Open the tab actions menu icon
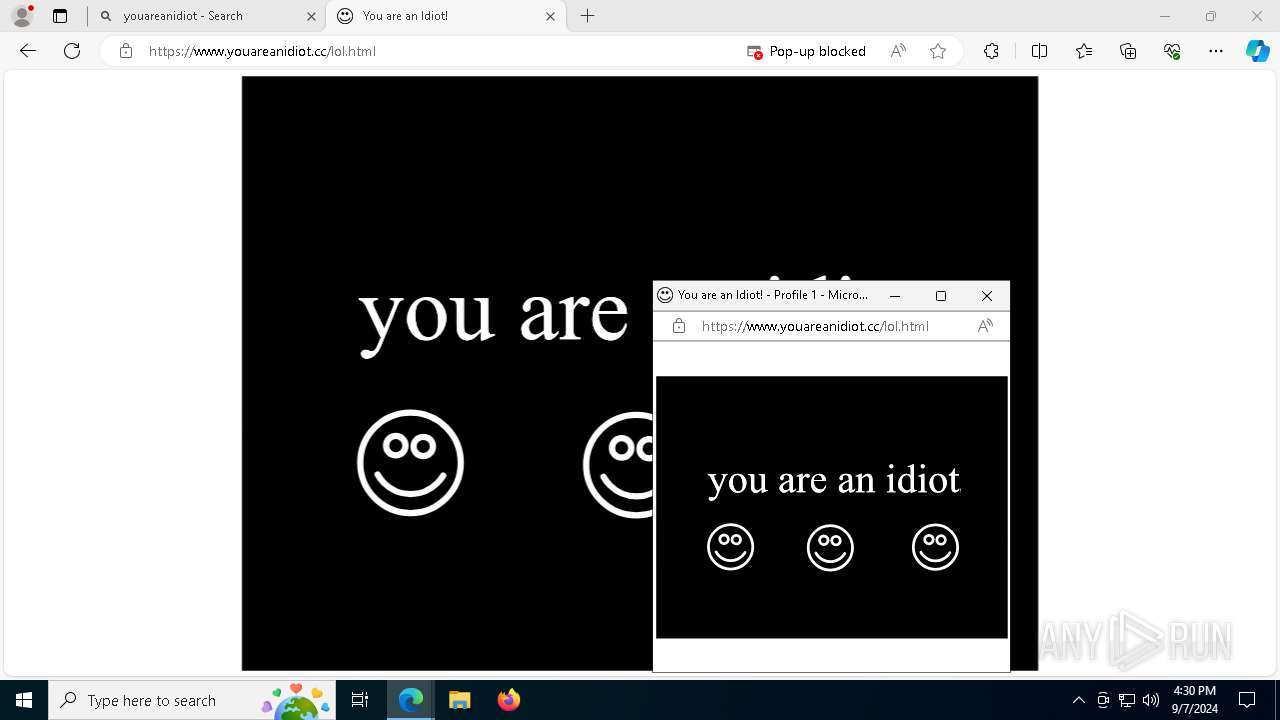 60,16
